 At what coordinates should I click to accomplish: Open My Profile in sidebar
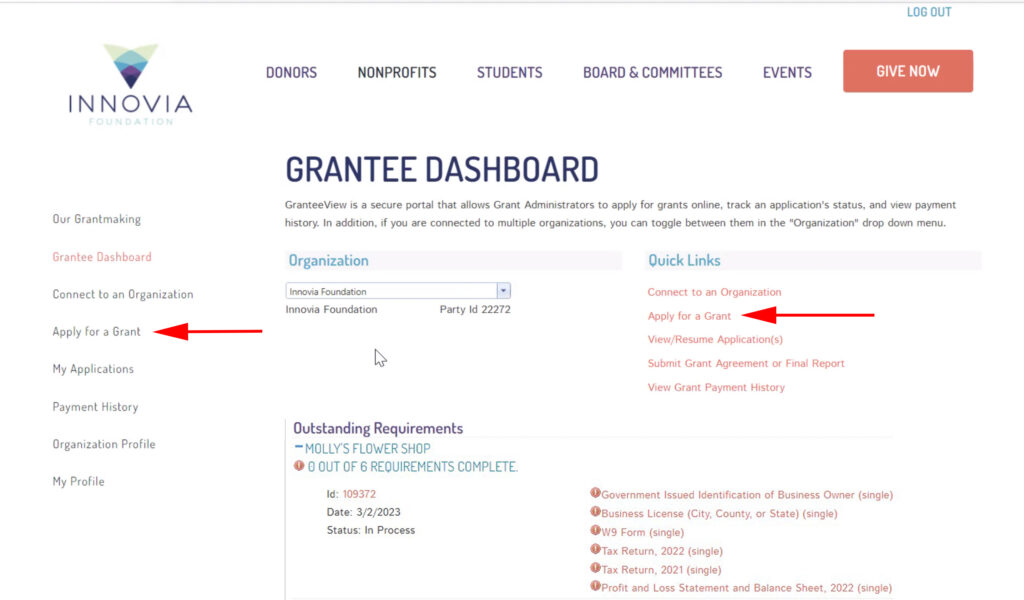78,481
